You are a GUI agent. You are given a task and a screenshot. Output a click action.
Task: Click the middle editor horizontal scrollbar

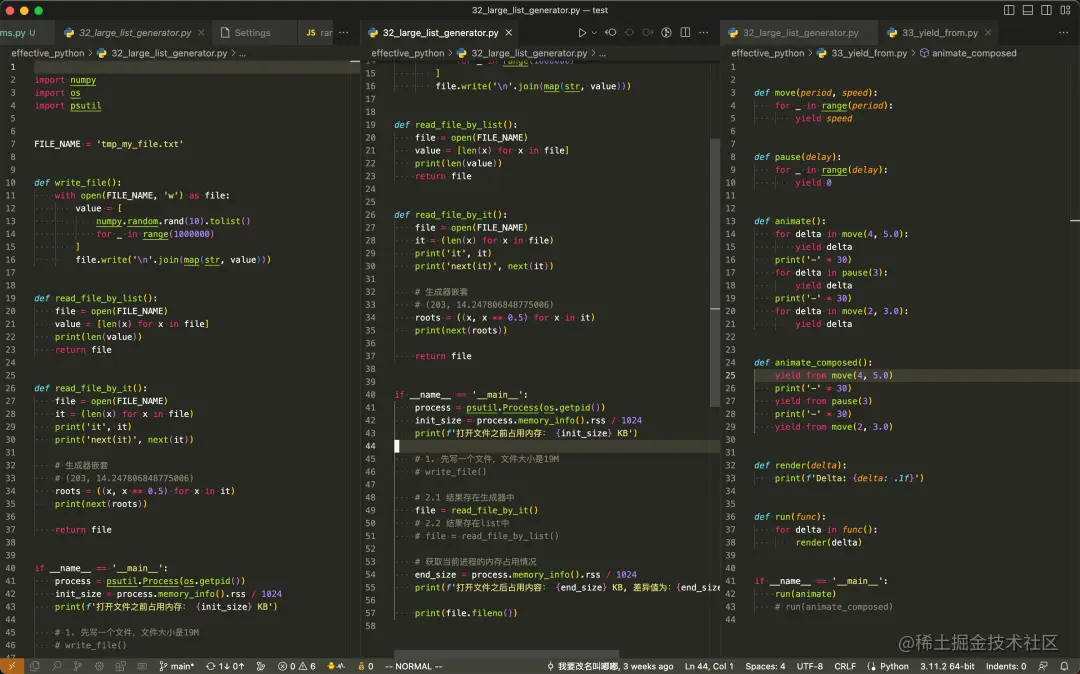tap(506, 653)
